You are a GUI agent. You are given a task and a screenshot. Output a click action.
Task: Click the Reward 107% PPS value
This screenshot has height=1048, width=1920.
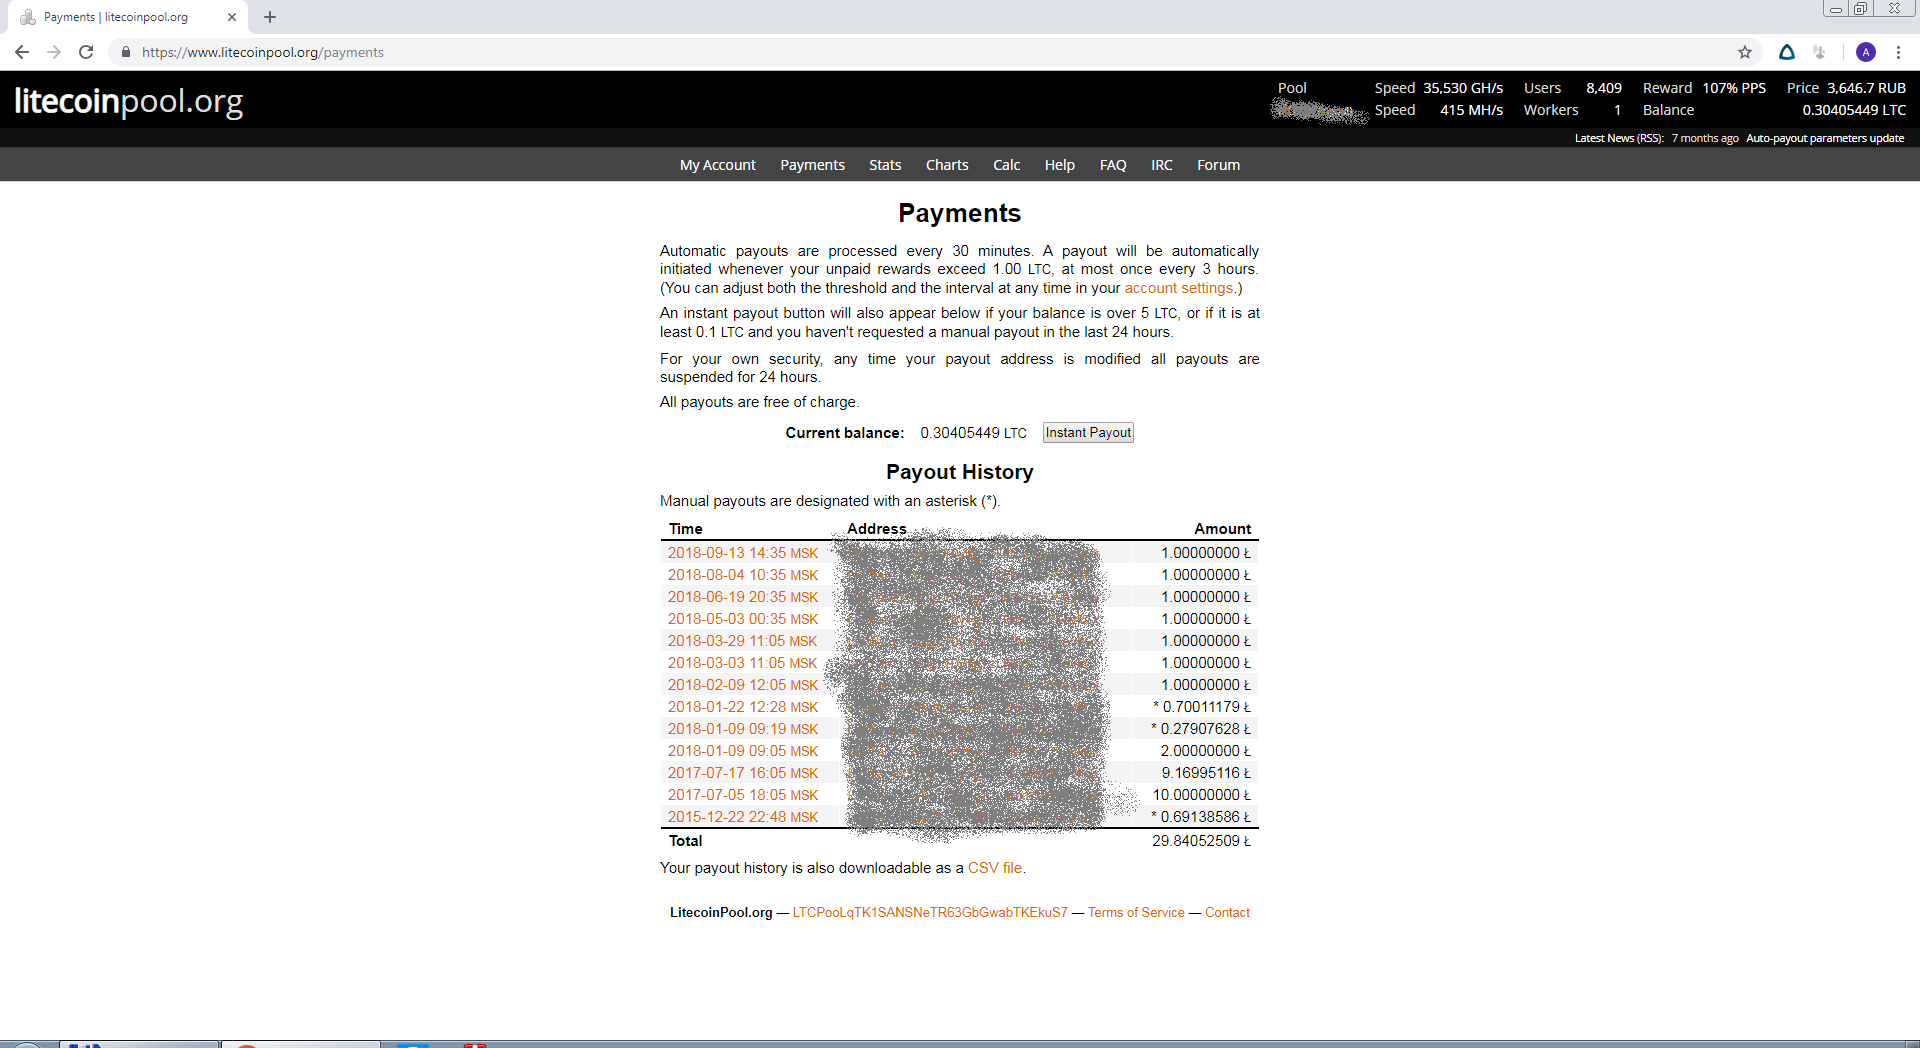[x=1734, y=88]
